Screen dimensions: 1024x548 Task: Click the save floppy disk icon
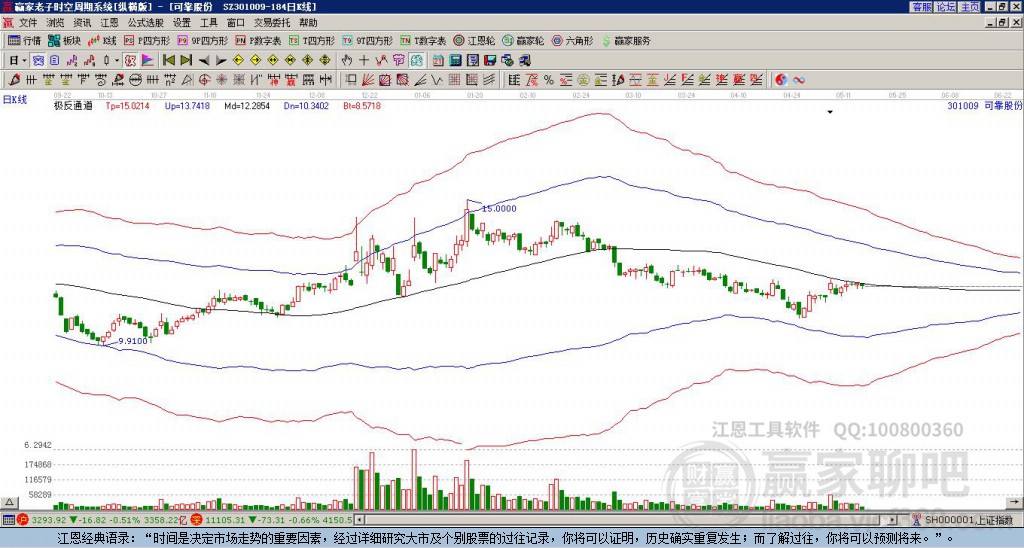(490, 61)
